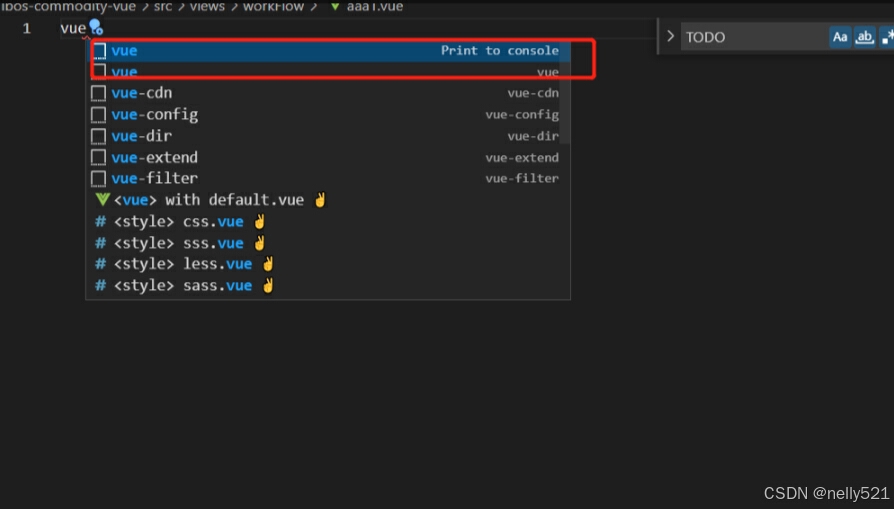Screen dimensions: 894x509
Task: Click the typed 'vue' text on line 1
Action: [73, 28]
